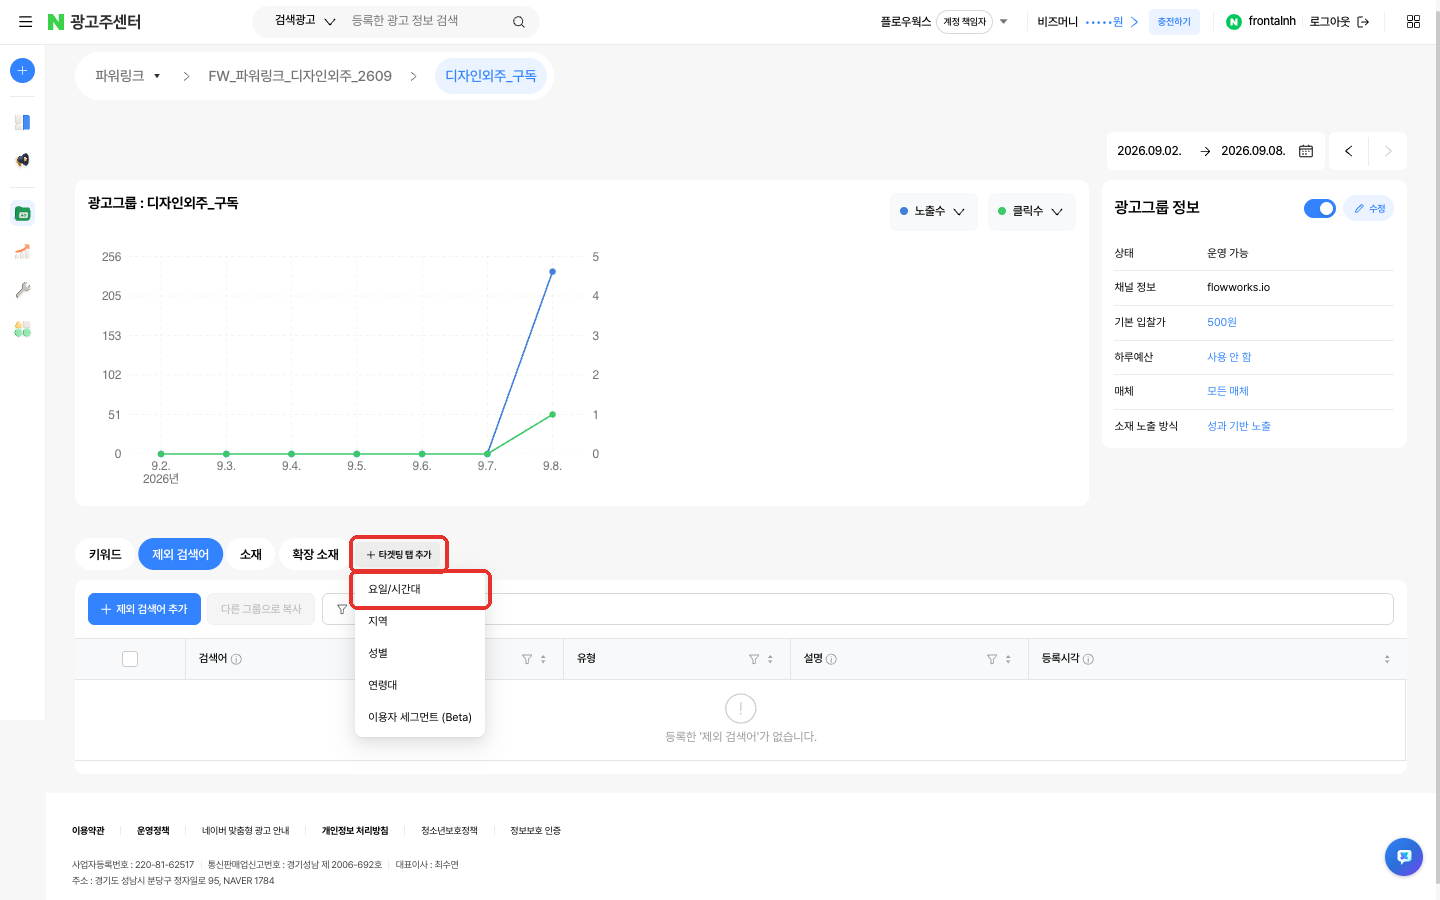The height and width of the screenshot is (900, 1440).
Task: Open the 500원 base bid link
Action: (1222, 322)
